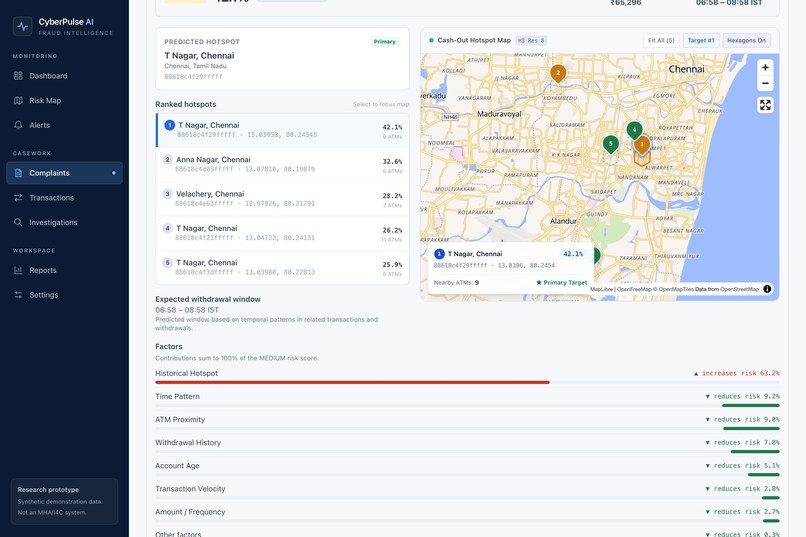Zoom in the map with plus

click(x=765, y=67)
